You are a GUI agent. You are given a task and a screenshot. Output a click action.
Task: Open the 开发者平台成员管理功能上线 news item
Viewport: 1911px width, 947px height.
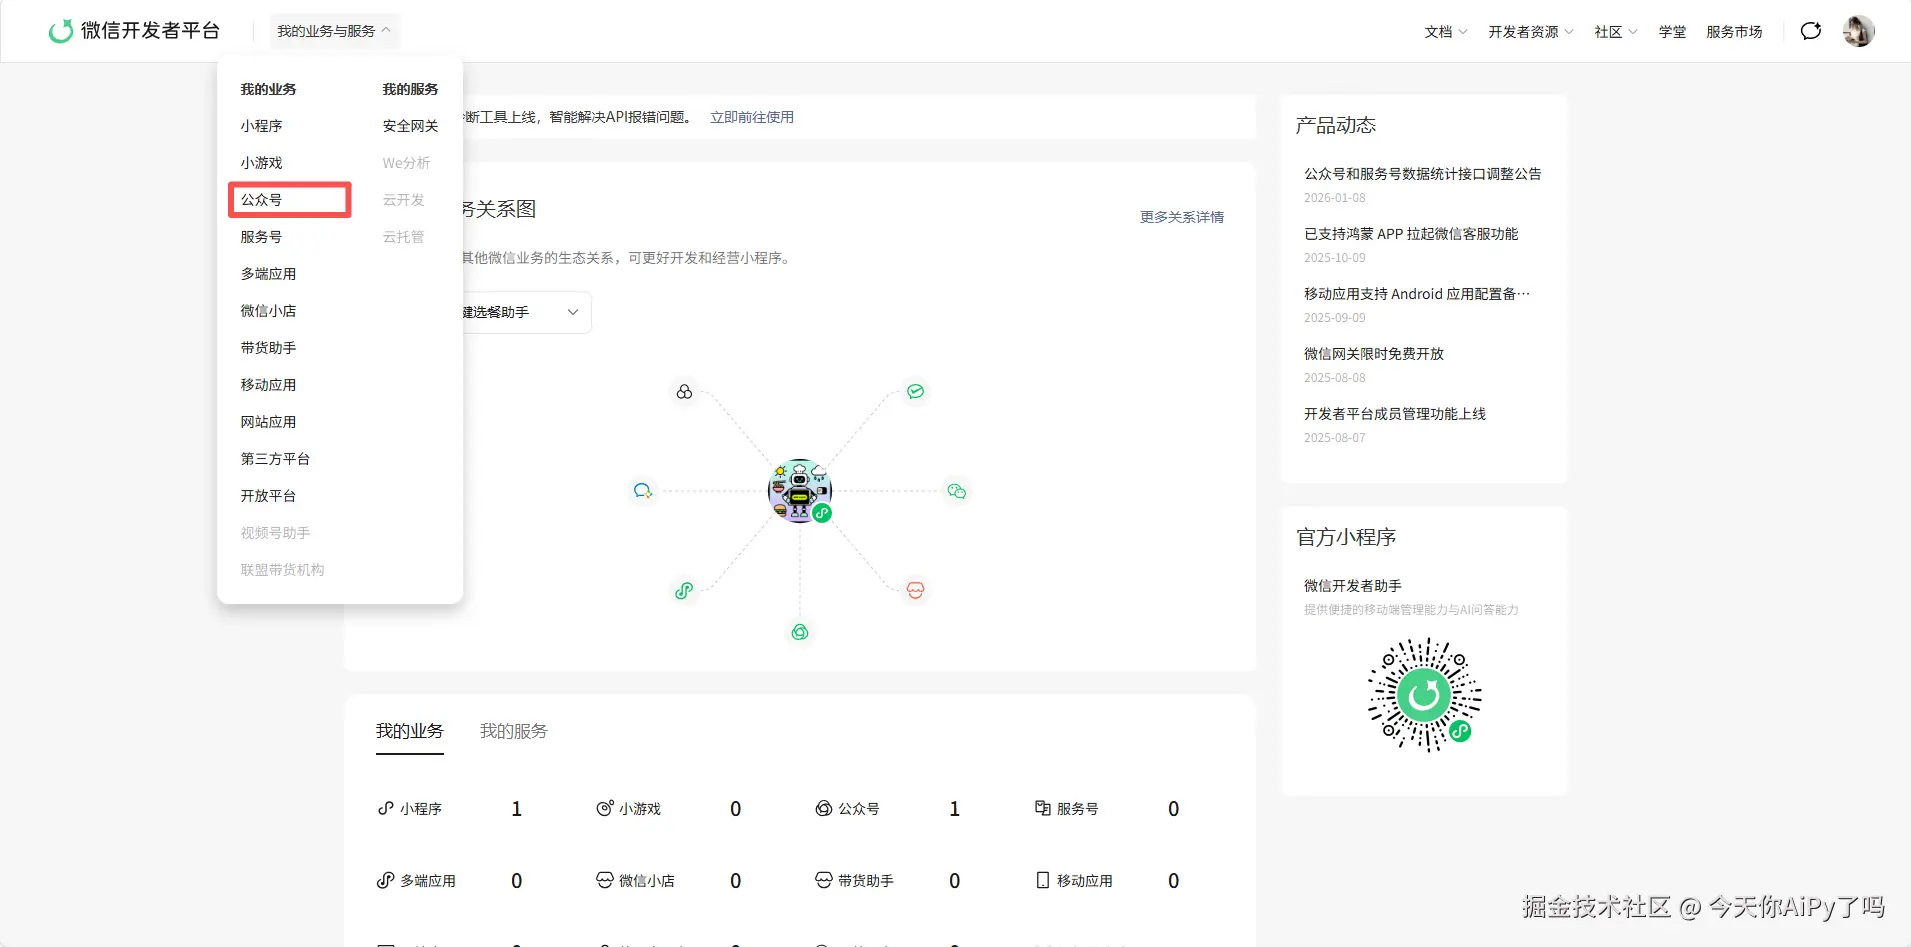[1395, 414]
